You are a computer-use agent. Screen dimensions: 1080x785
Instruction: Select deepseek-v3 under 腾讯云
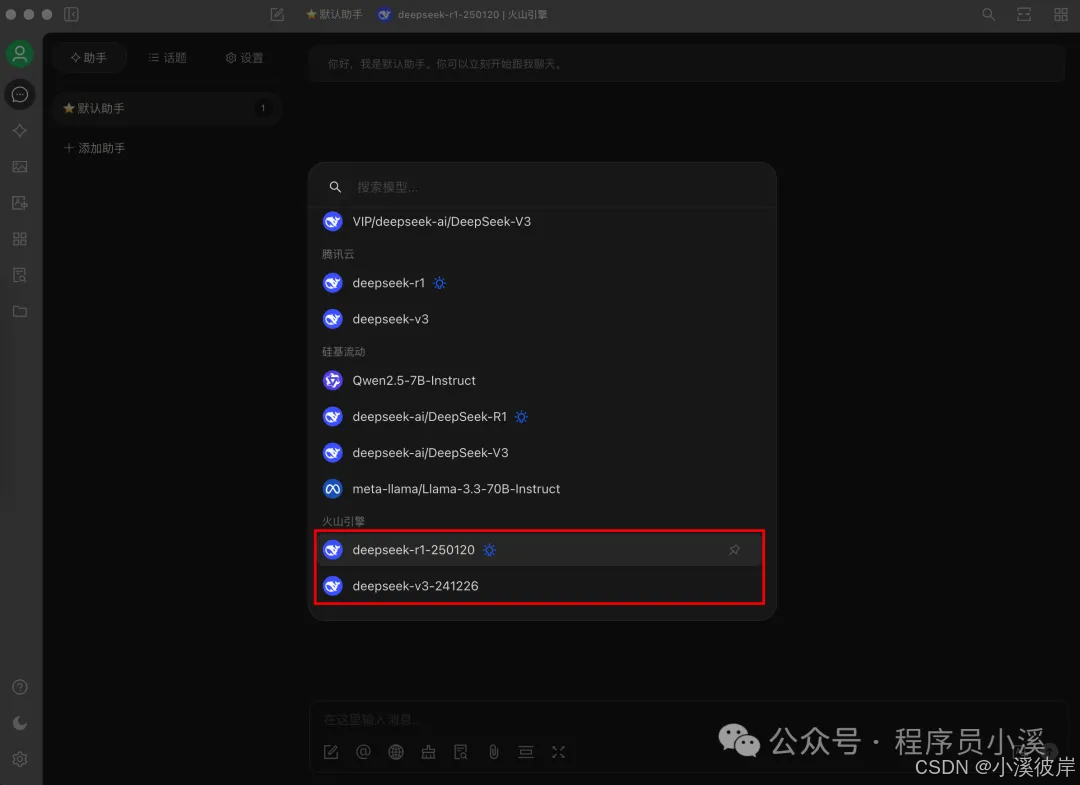point(542,319)
